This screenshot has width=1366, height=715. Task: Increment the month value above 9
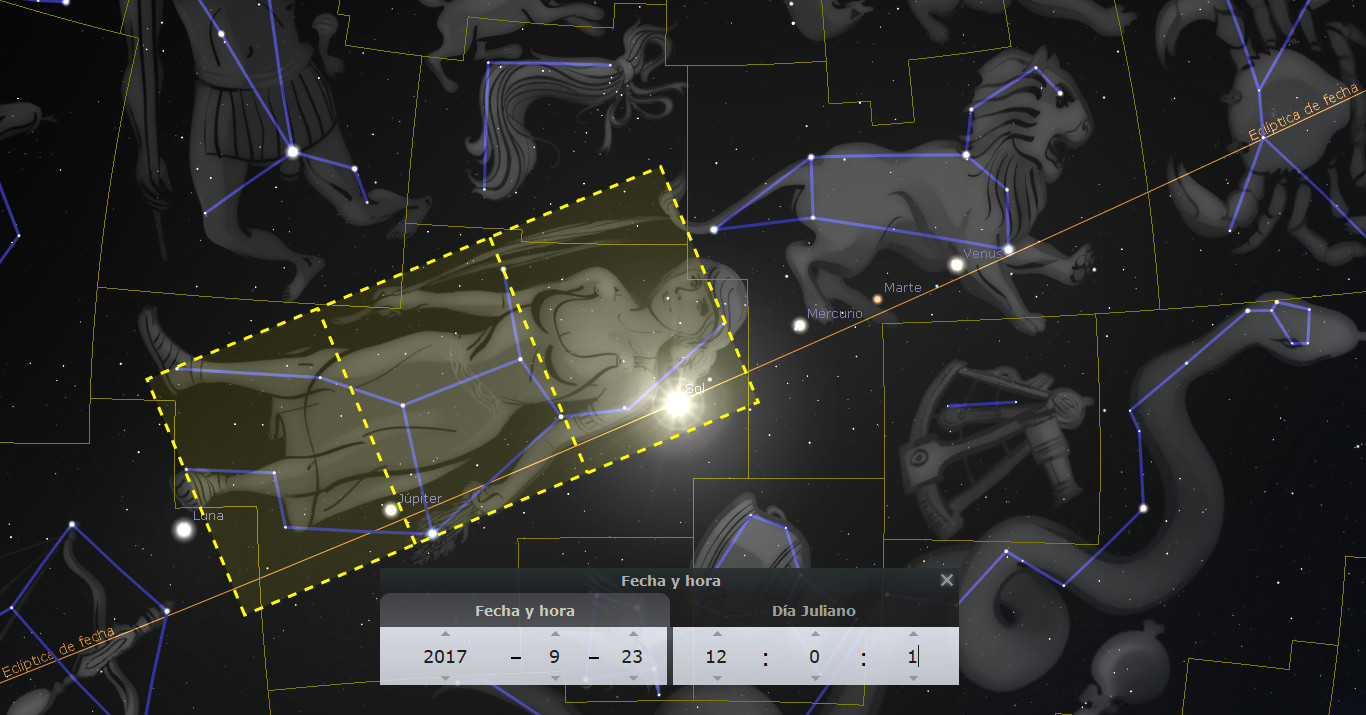(555, 634)
